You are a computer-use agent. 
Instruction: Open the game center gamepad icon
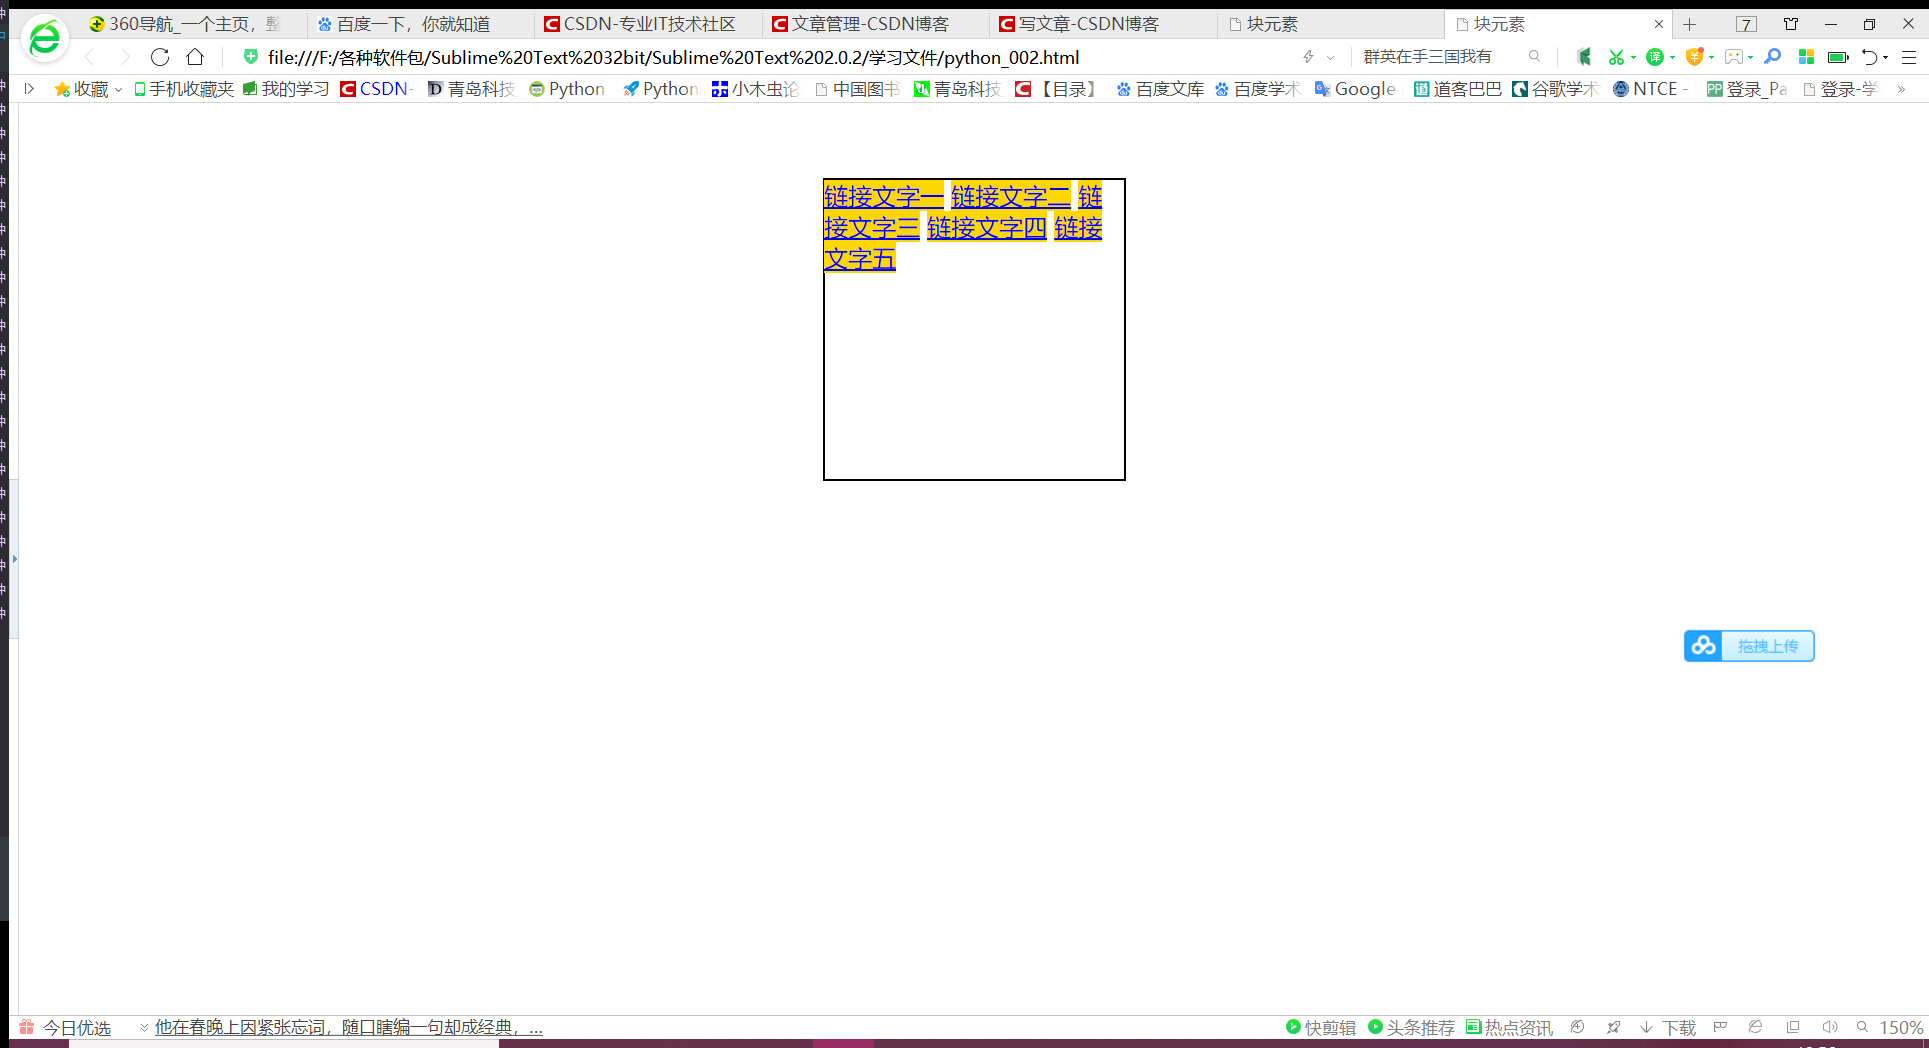point(1734,58)
